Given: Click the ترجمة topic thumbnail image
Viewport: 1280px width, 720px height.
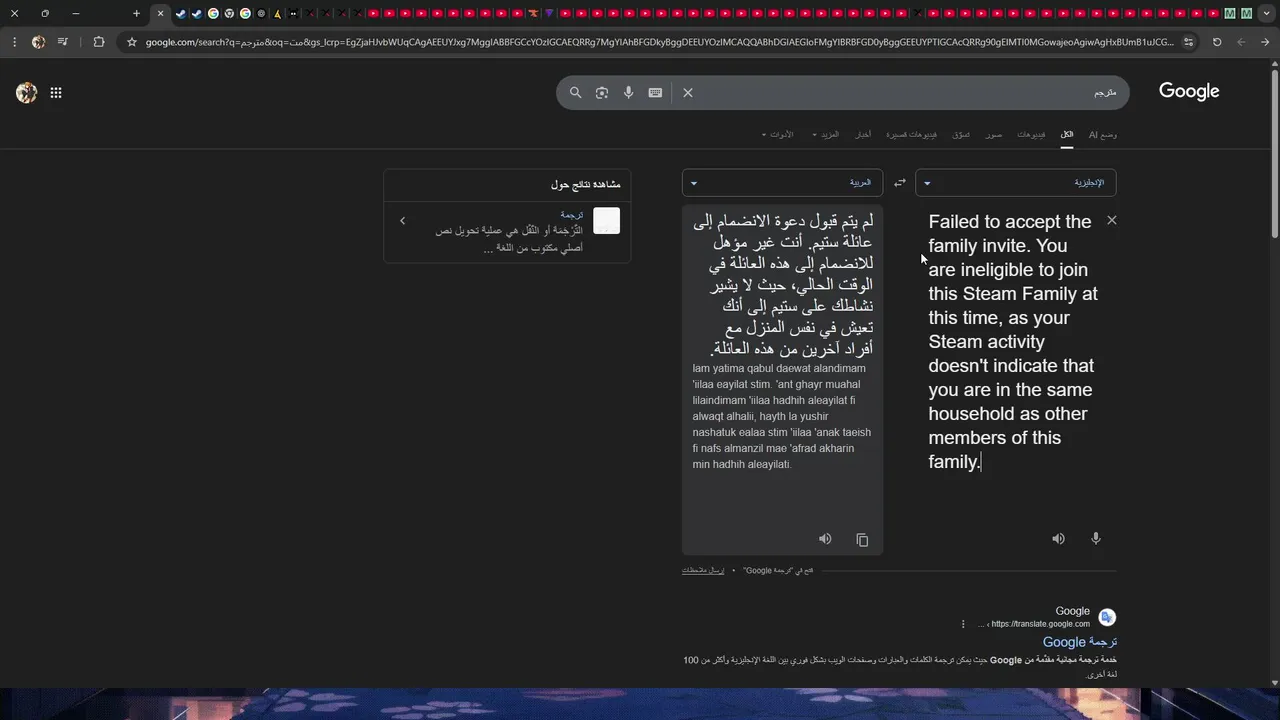Looking at the screenshot, I should [606, 221].
